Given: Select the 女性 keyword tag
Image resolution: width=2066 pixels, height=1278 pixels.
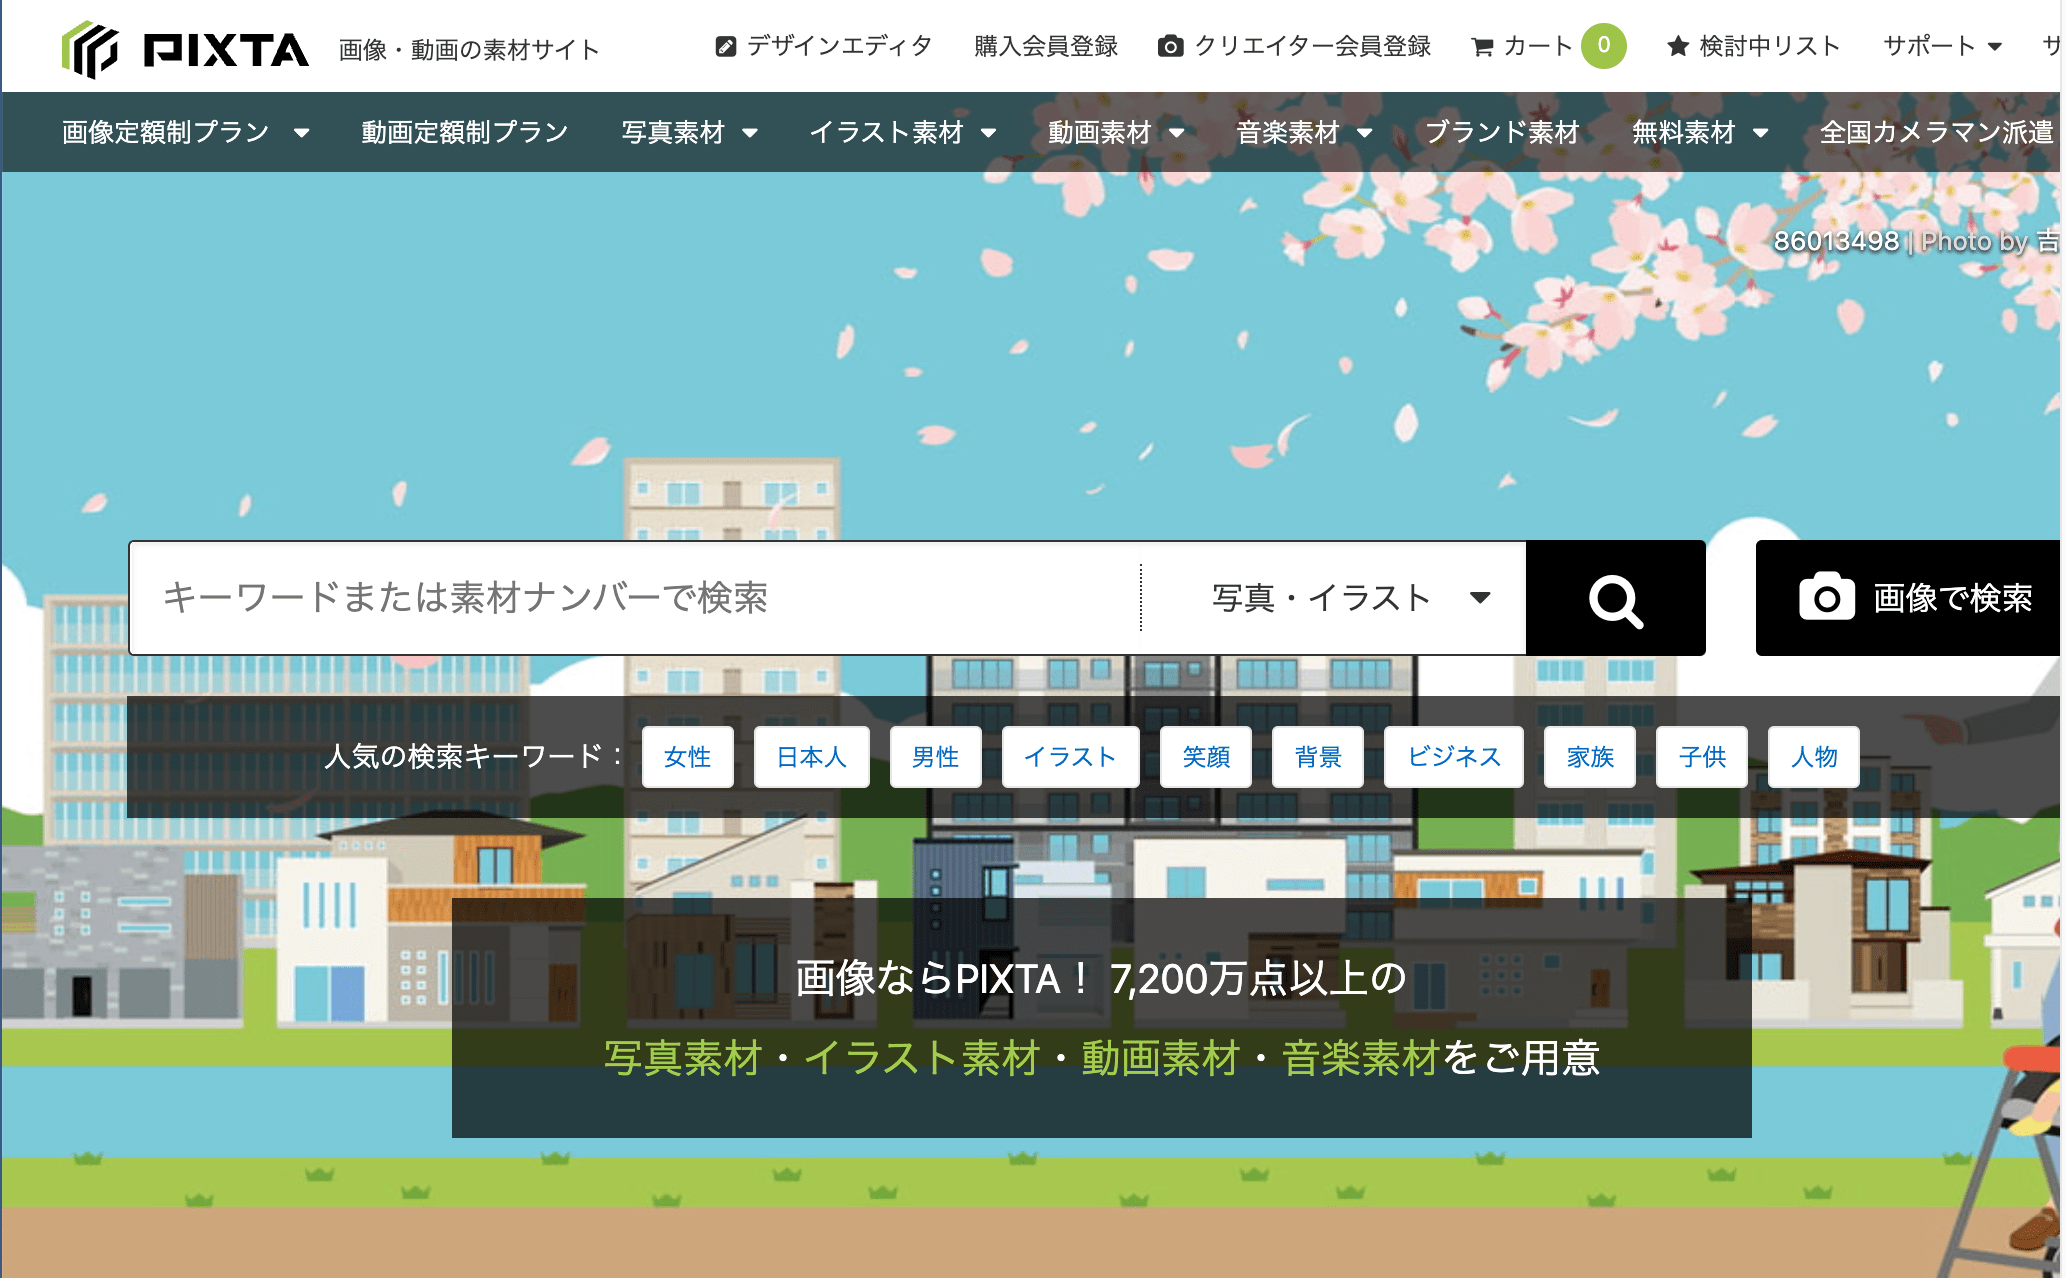Looking at the screenshot, I should click(688, 757).
